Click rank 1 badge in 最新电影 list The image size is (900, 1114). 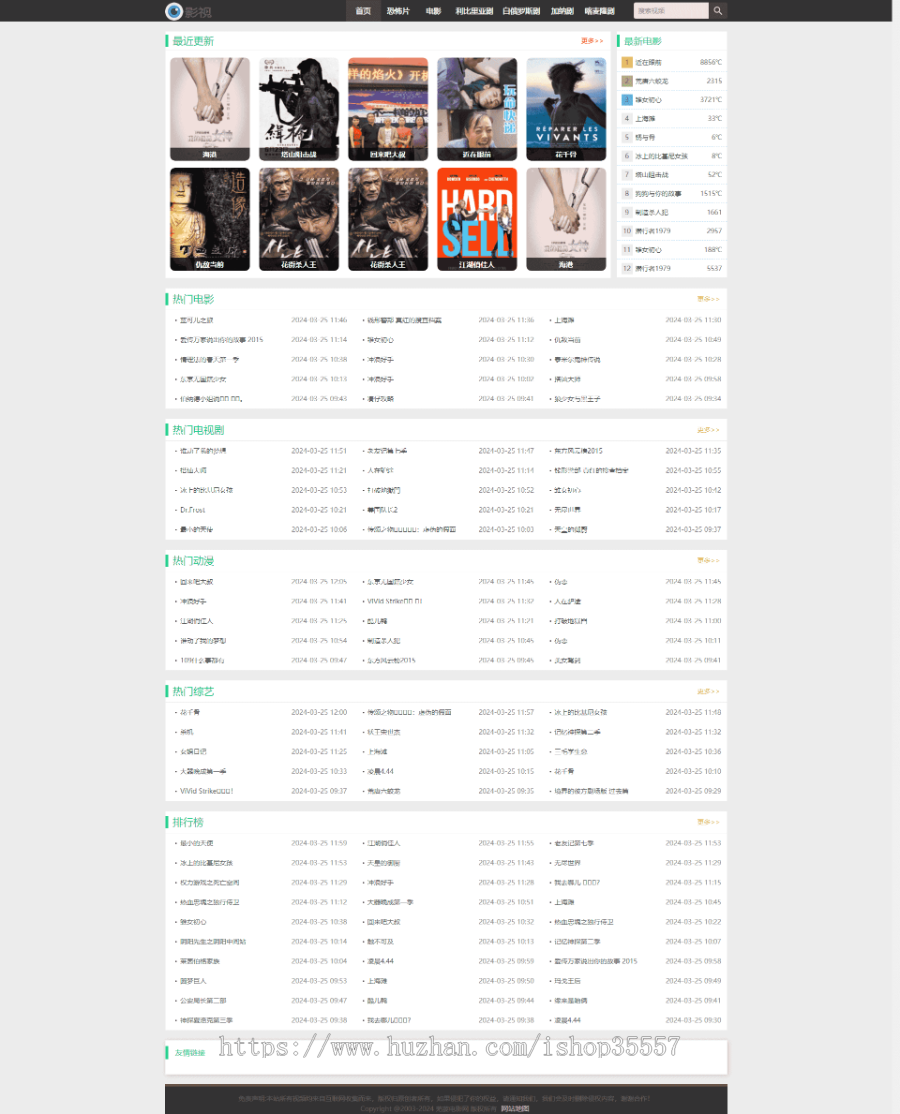[x=627, y=63]
